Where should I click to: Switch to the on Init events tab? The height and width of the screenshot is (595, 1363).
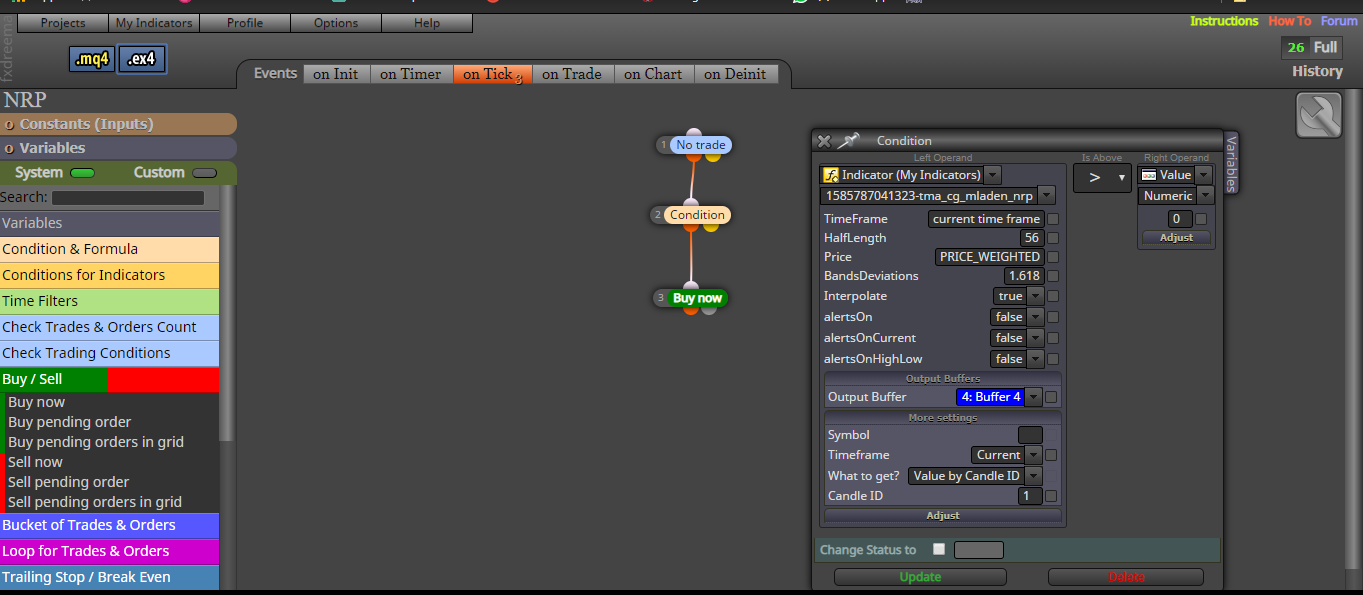336,74
